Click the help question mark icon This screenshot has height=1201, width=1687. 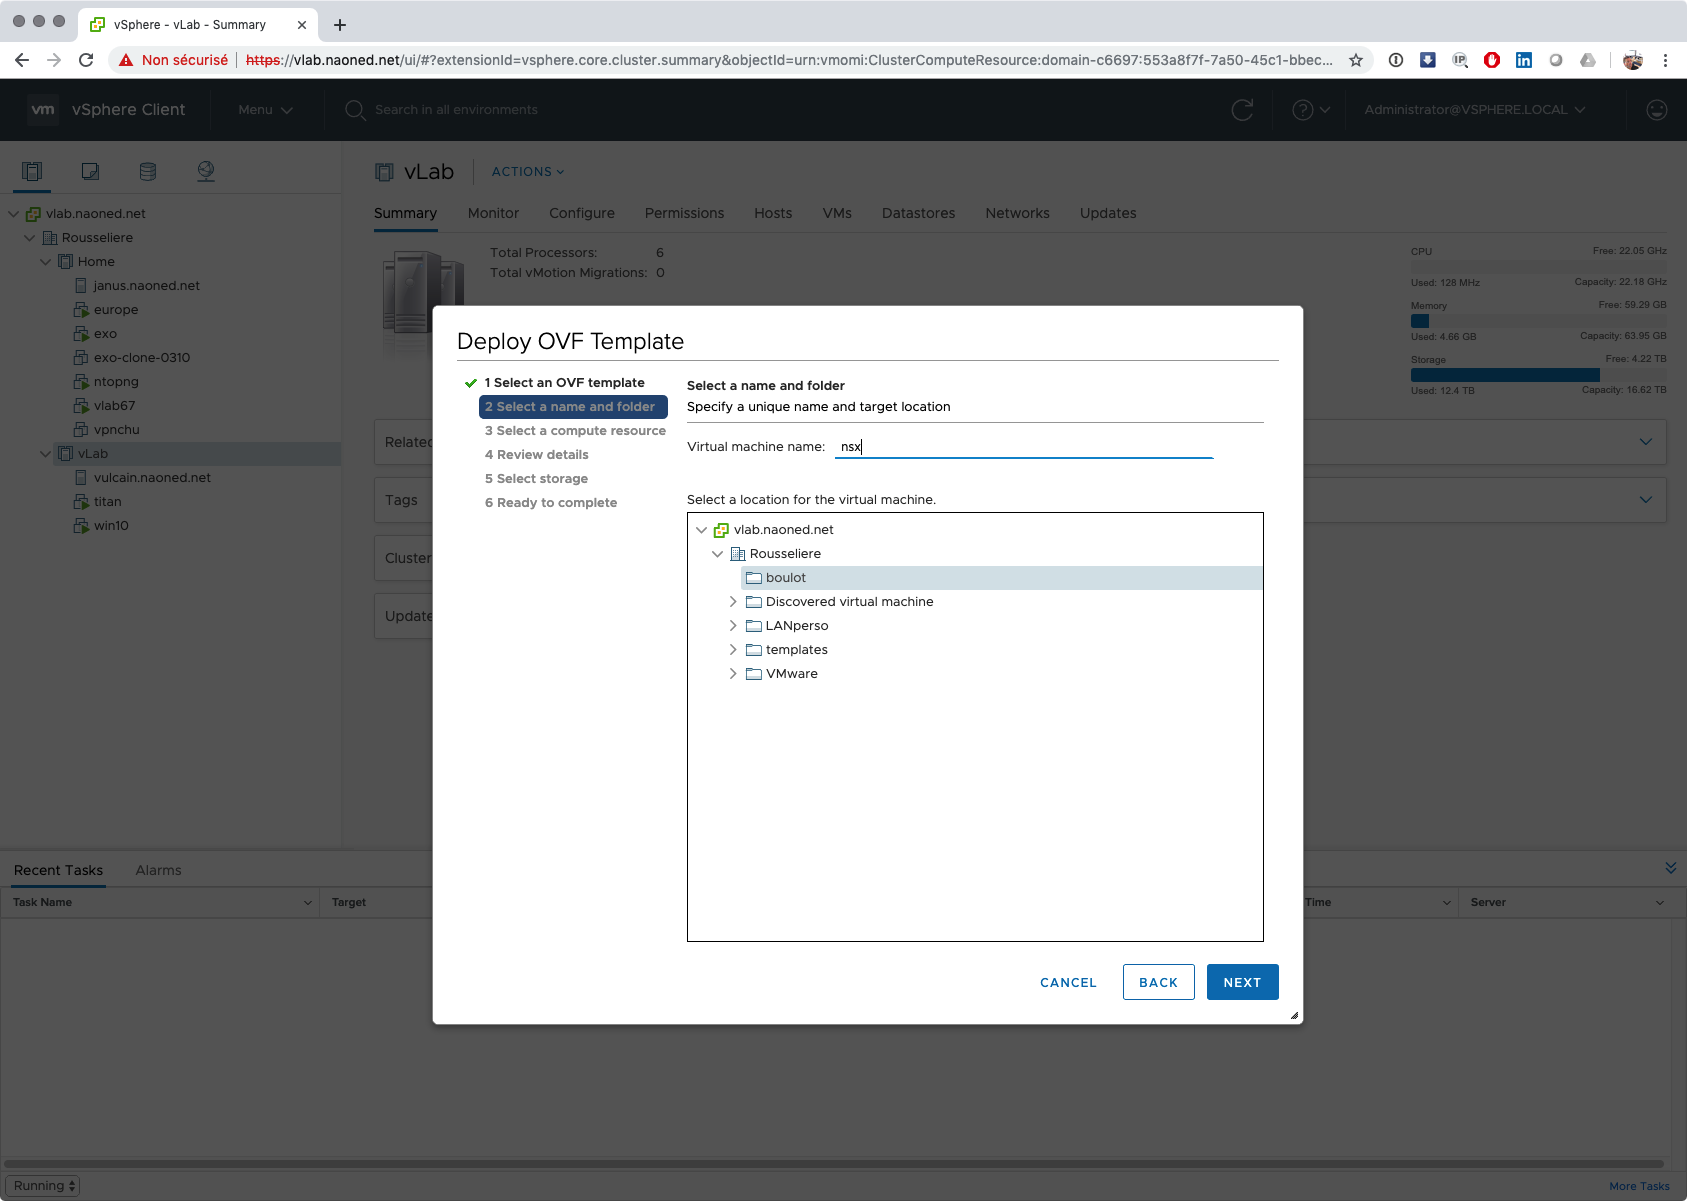(1303, 110)
